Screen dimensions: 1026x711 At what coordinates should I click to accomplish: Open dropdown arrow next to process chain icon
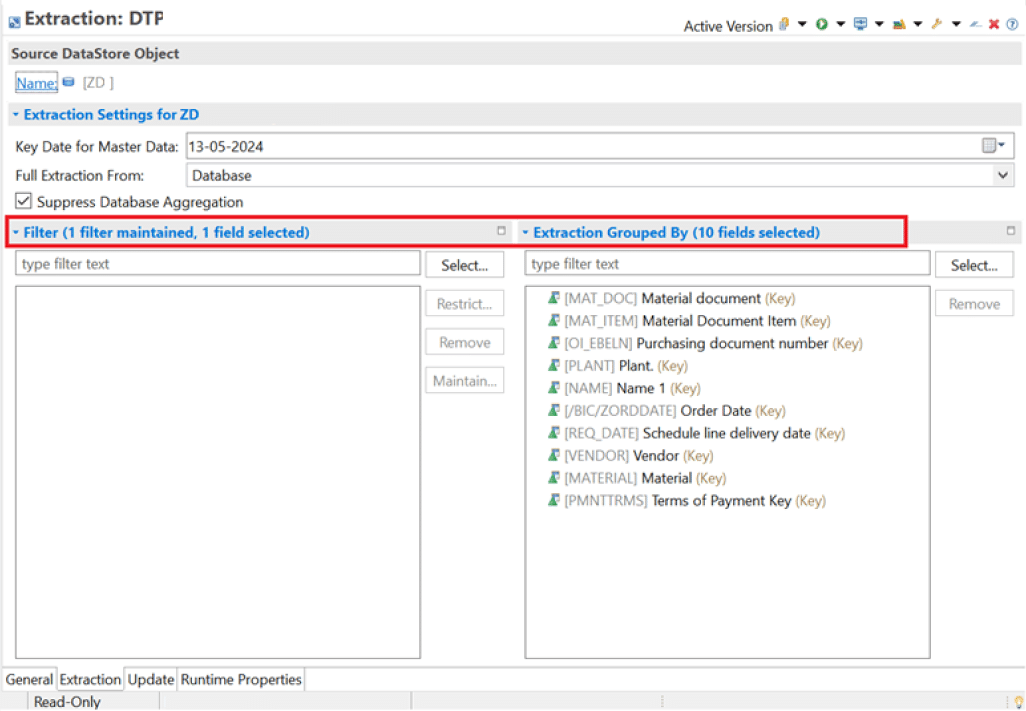click(x=918, y=25)
